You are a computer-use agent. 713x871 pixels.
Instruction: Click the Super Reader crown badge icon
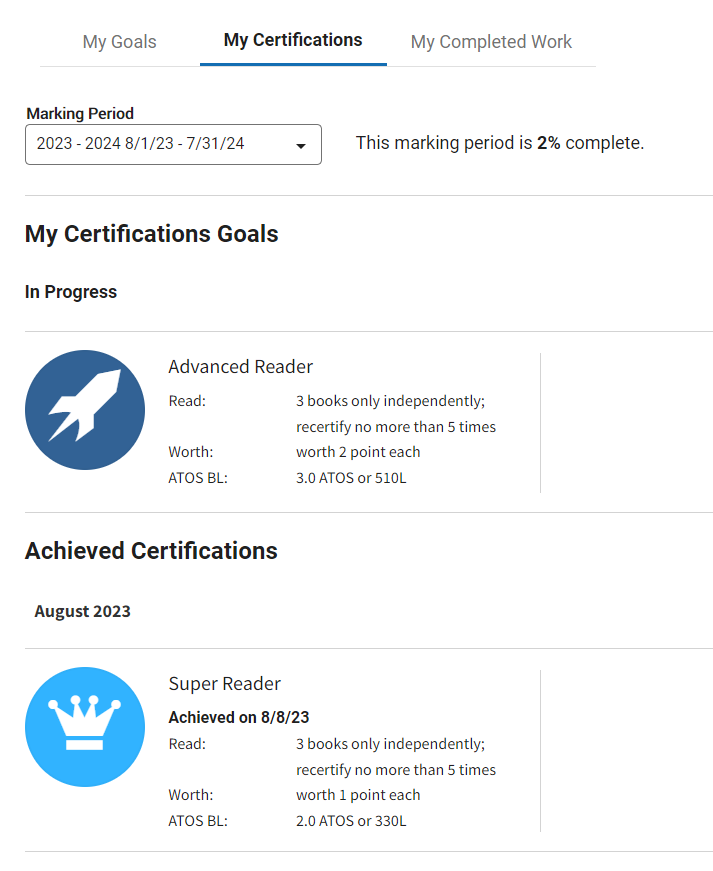point(85,727)
